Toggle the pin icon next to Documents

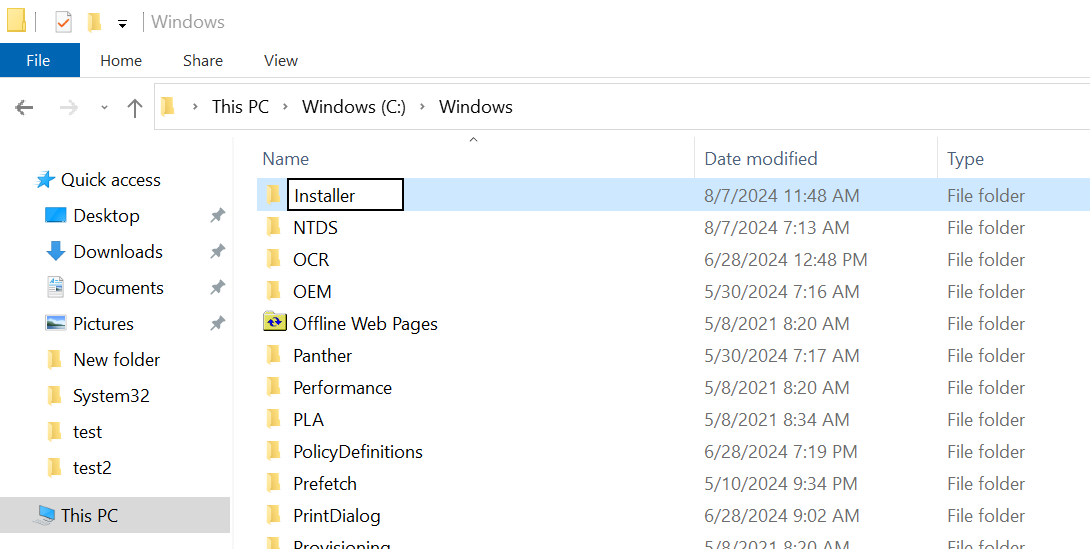point(218,288)
